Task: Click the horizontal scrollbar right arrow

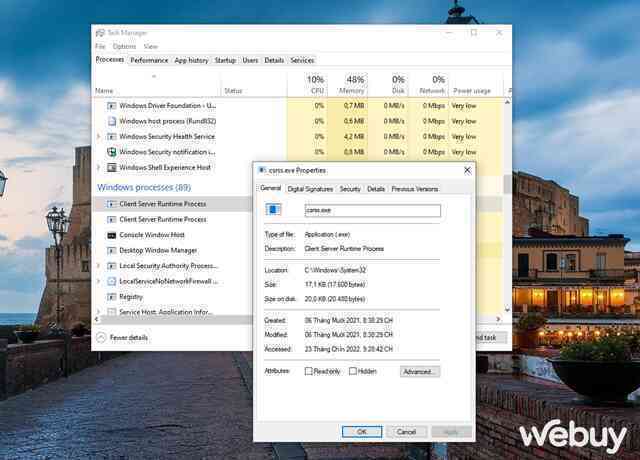Action: point(498,319)
